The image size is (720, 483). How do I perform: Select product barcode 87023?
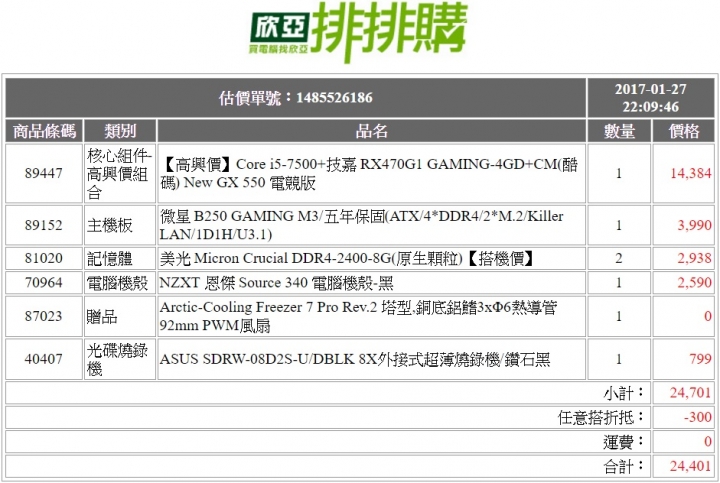pyautogui.click(x=44, y=316)
